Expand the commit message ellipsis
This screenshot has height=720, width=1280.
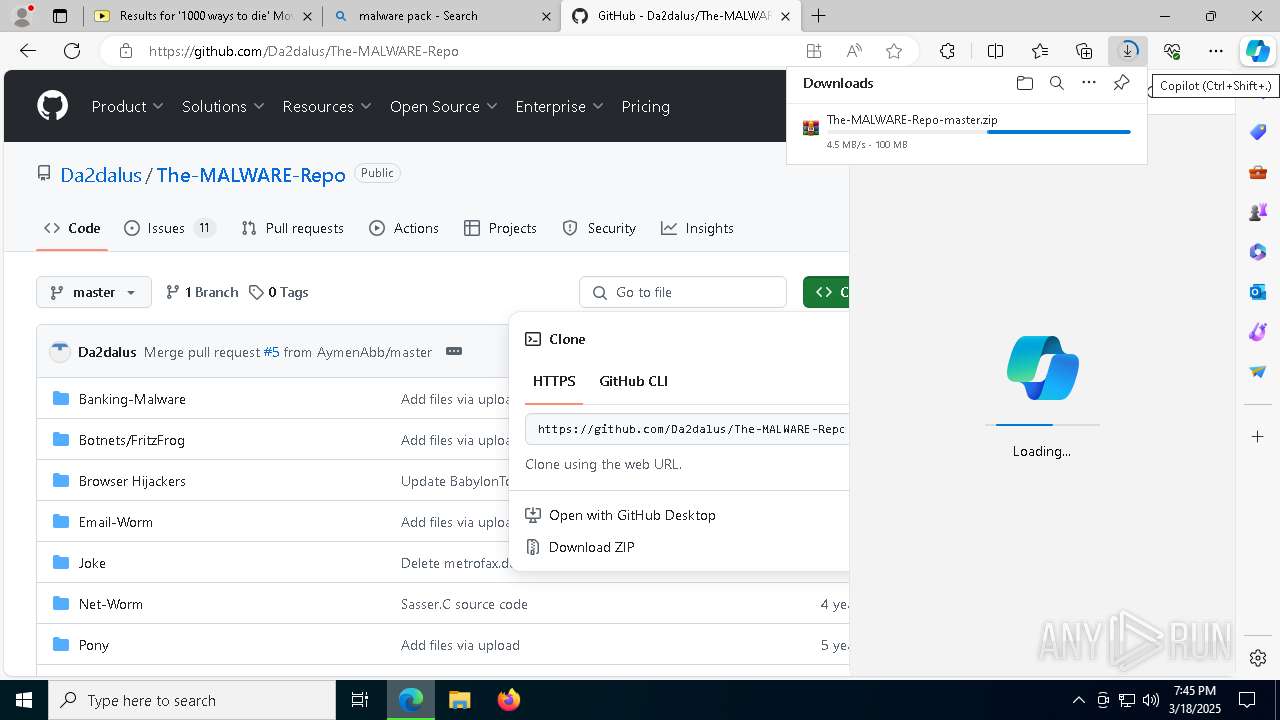454,352
